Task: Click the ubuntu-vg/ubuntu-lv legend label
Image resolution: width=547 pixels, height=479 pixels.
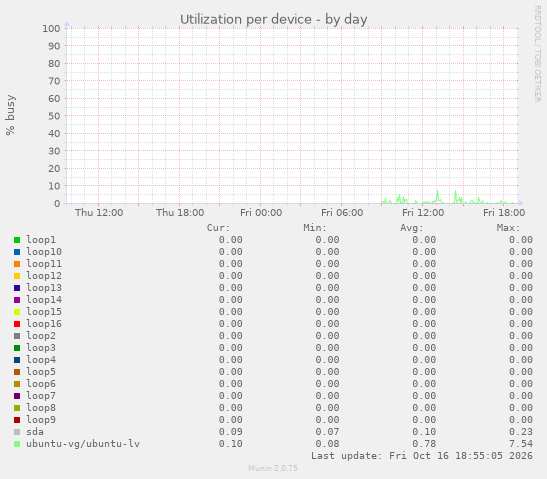Action: coord(83,444)
